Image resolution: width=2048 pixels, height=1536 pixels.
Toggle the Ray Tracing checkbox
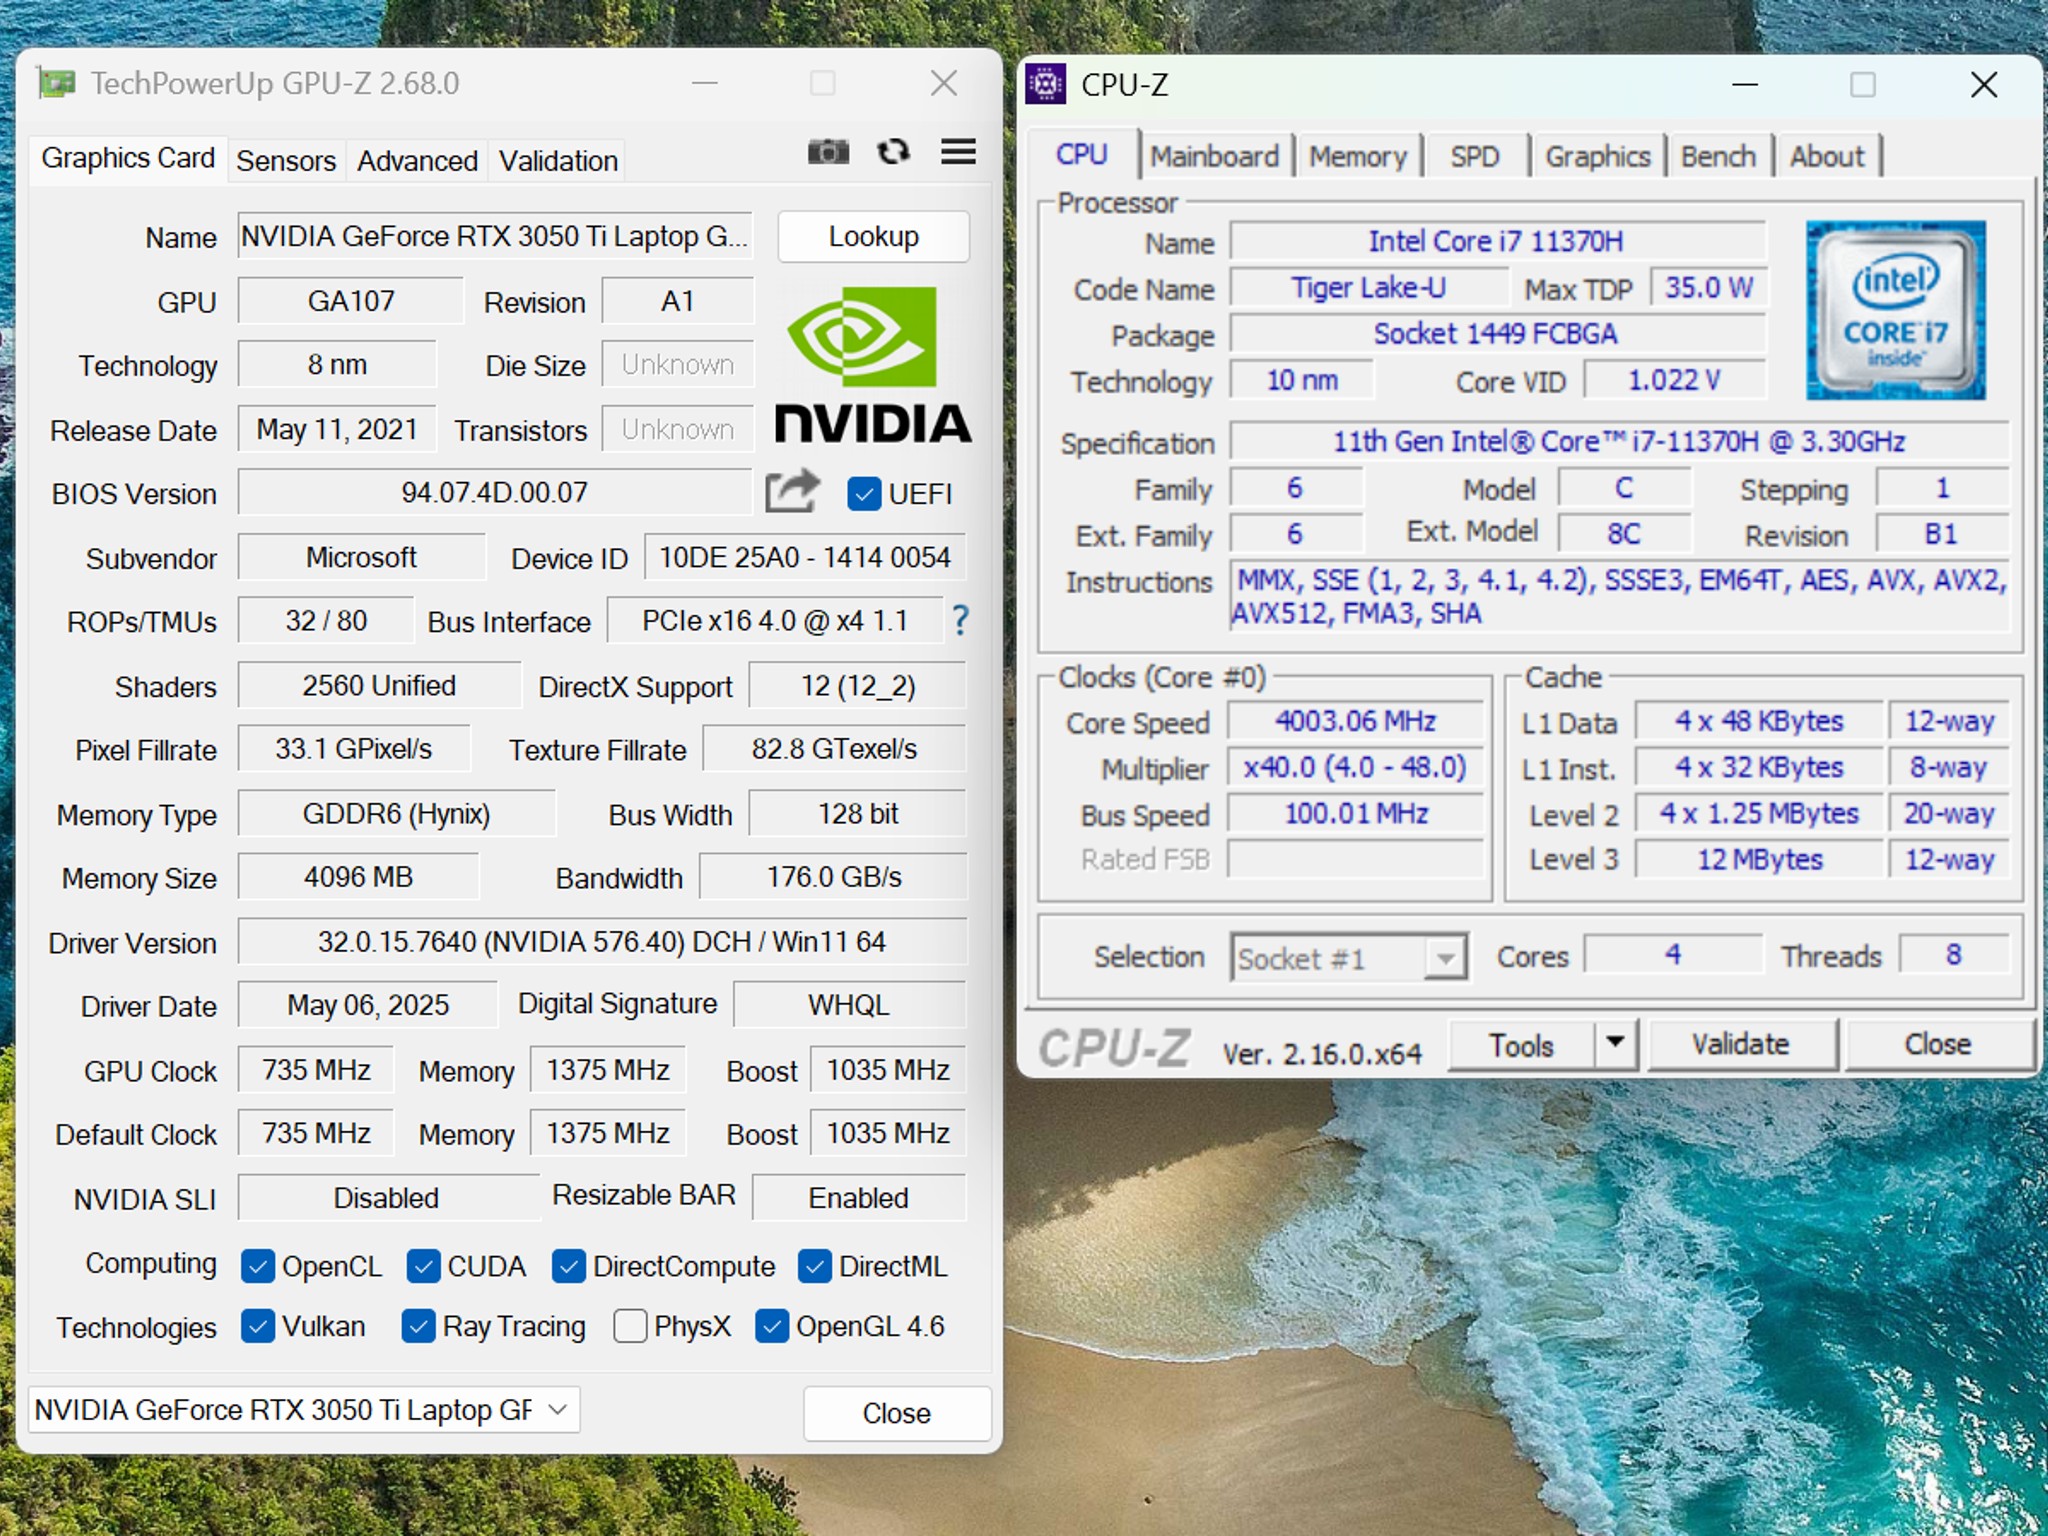(418, 1326)
